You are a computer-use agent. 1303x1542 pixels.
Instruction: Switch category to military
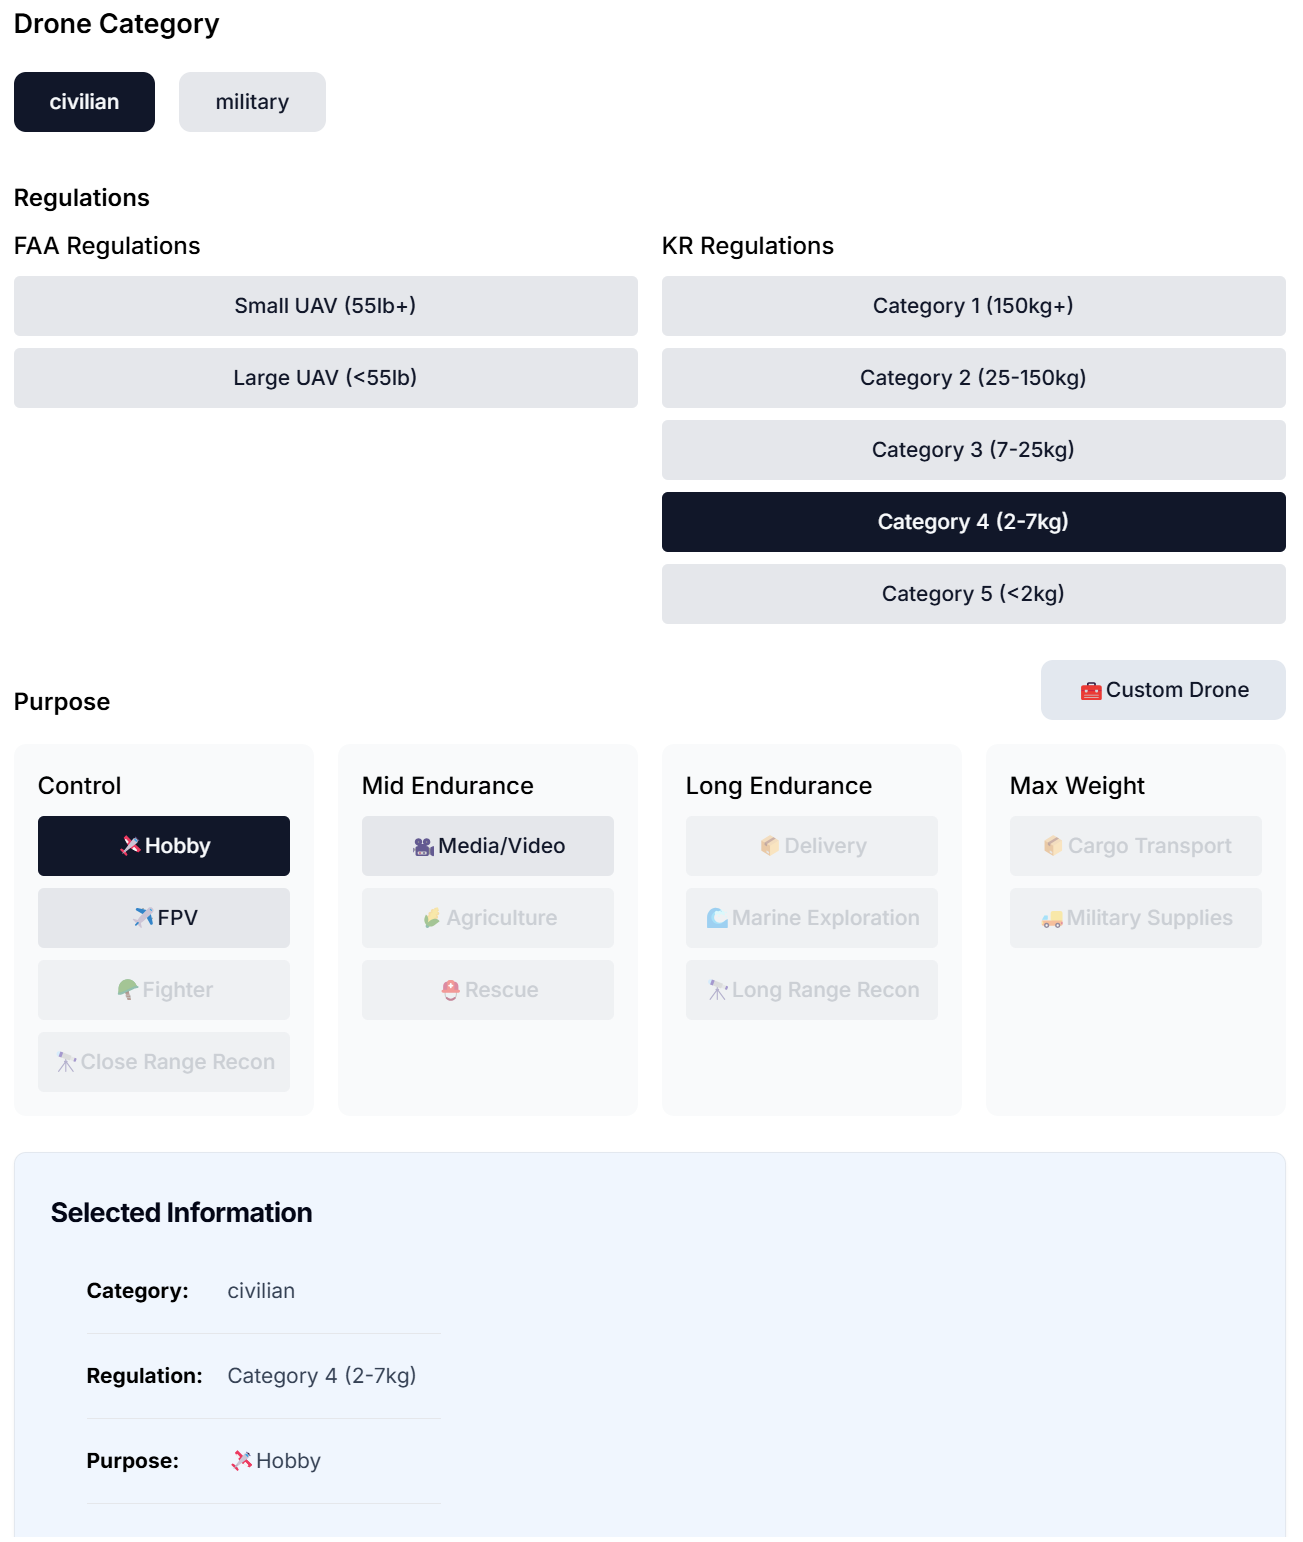pyautogui.click(x=252, y=102)
